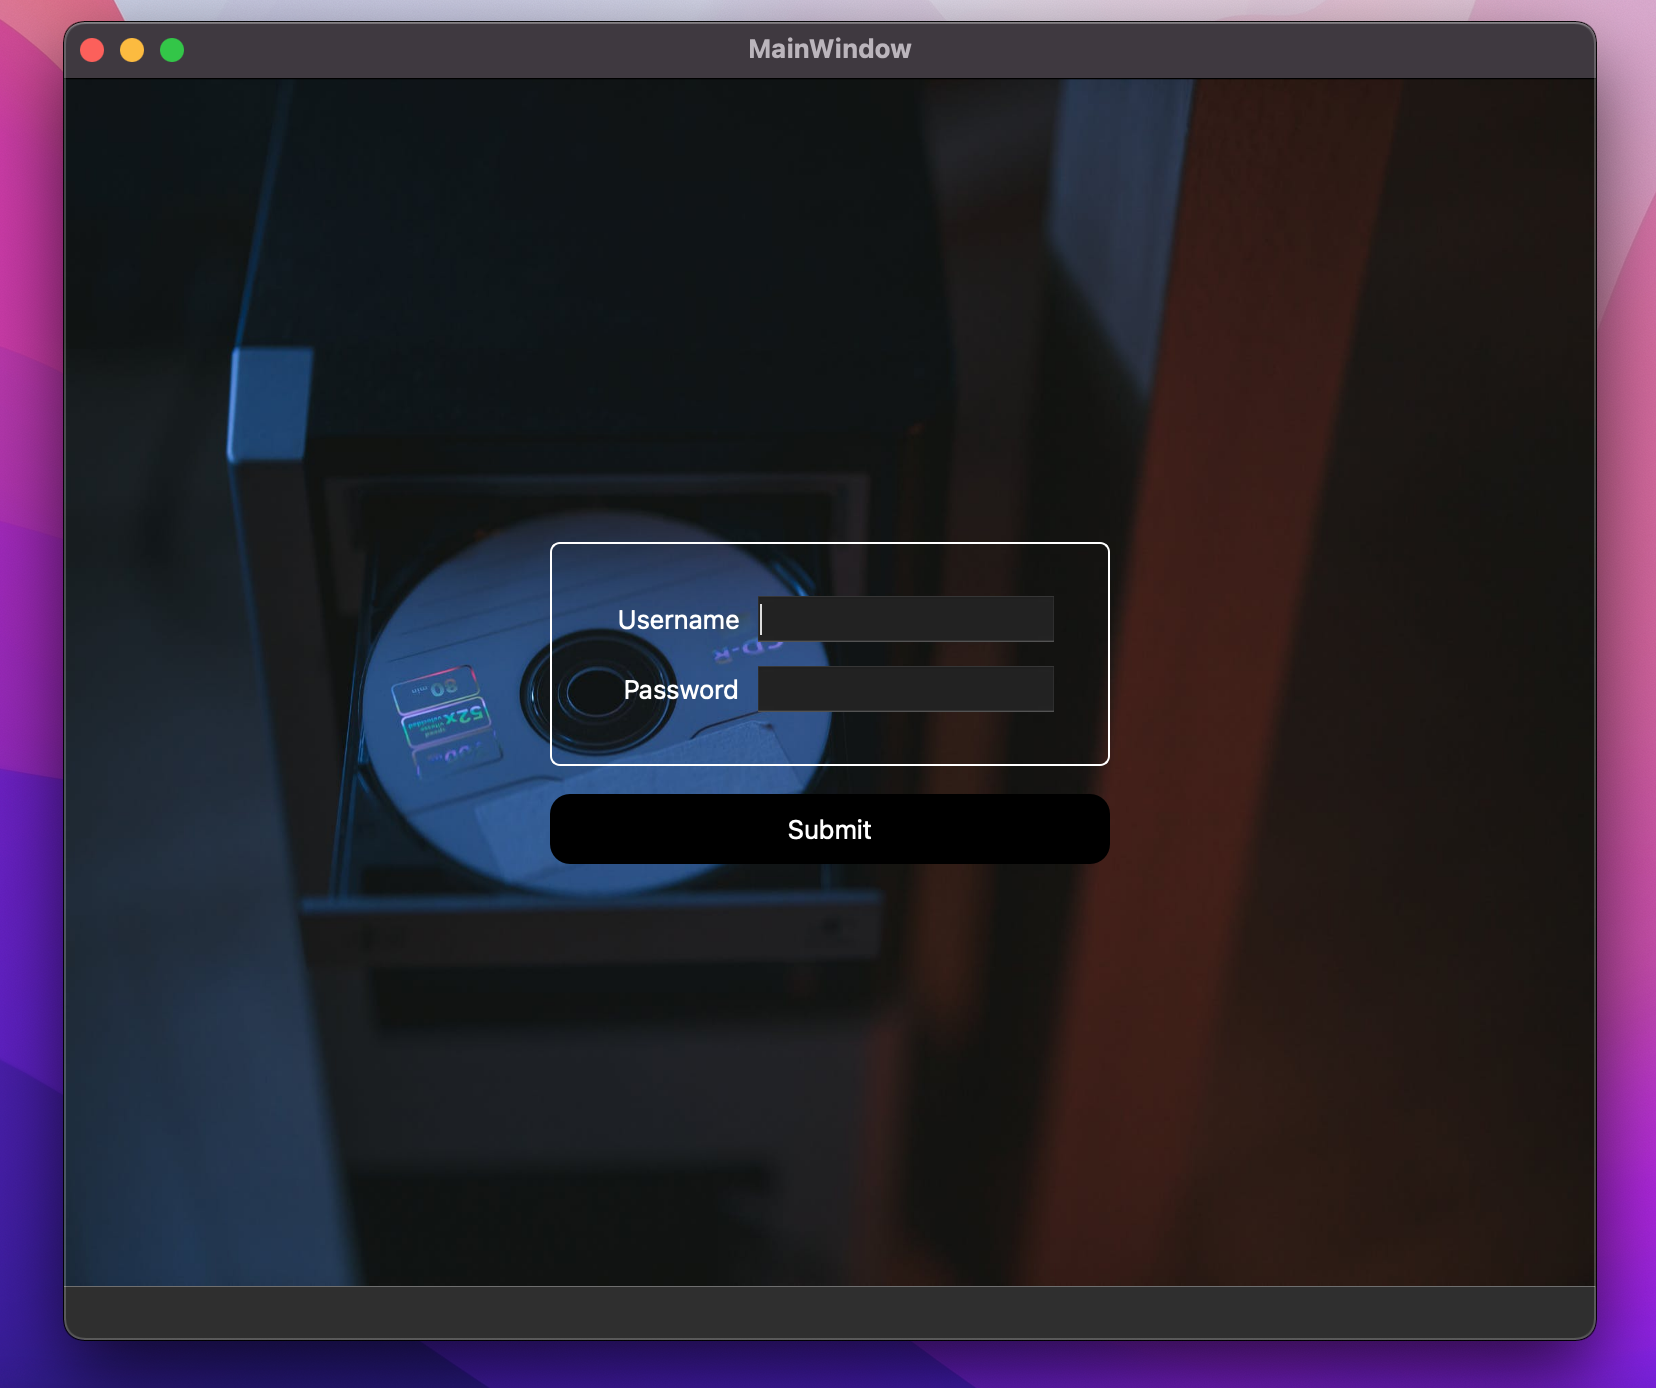This screenshot has width=1656, height=1388.
Task: Click inside the login form panel
Action: [830, 740]
